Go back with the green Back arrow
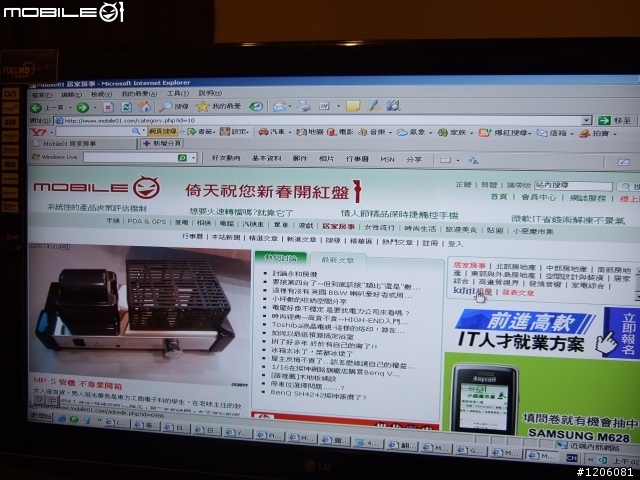The height and width of the screenshot is (480, 640). click(36, 107)
